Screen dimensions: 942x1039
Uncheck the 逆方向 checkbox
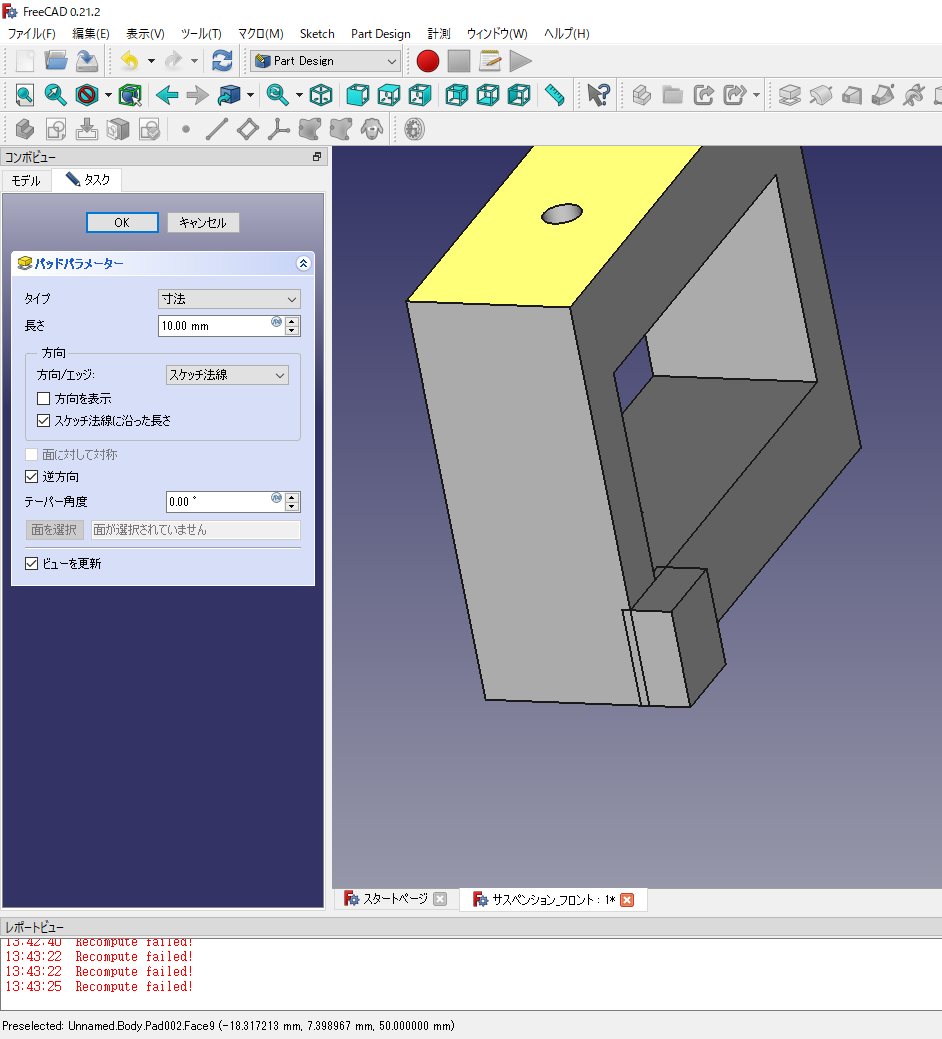pos(31,476)
